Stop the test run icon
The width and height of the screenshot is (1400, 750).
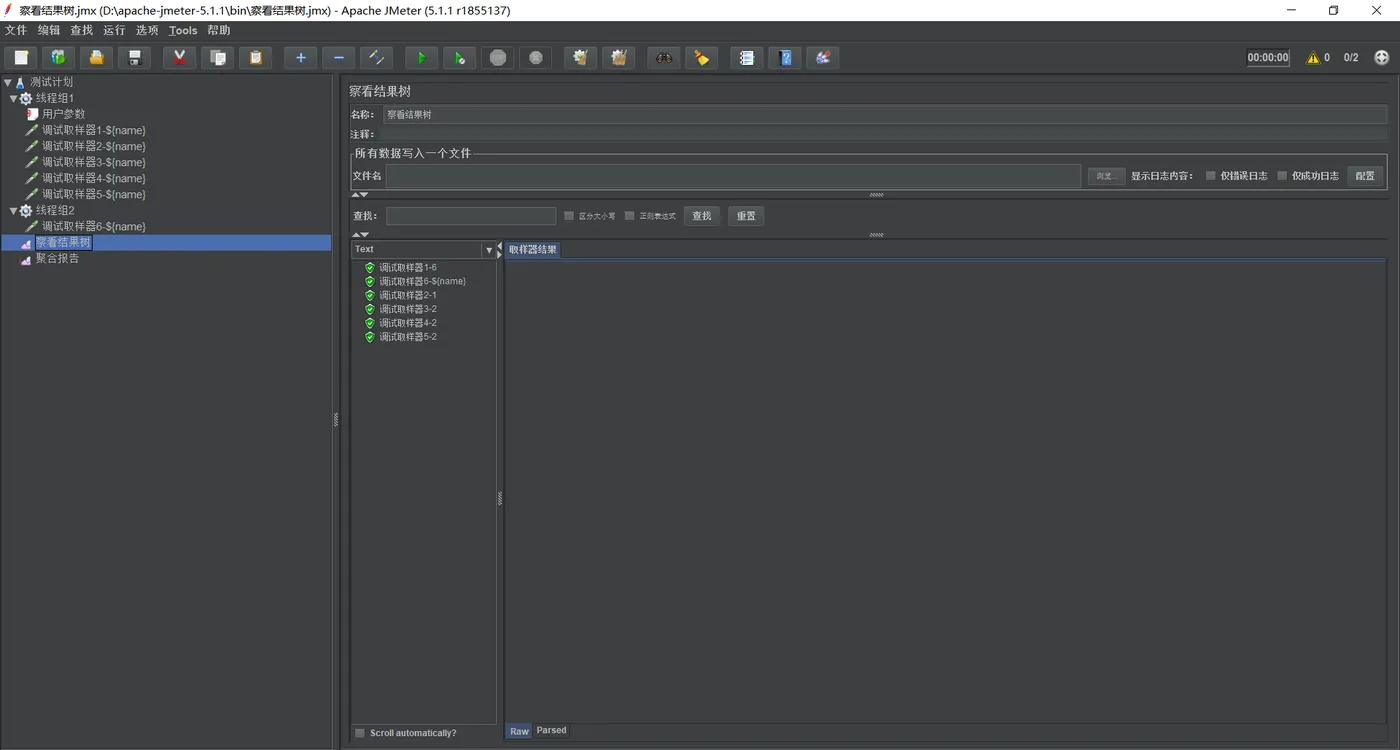pos(497,58)
